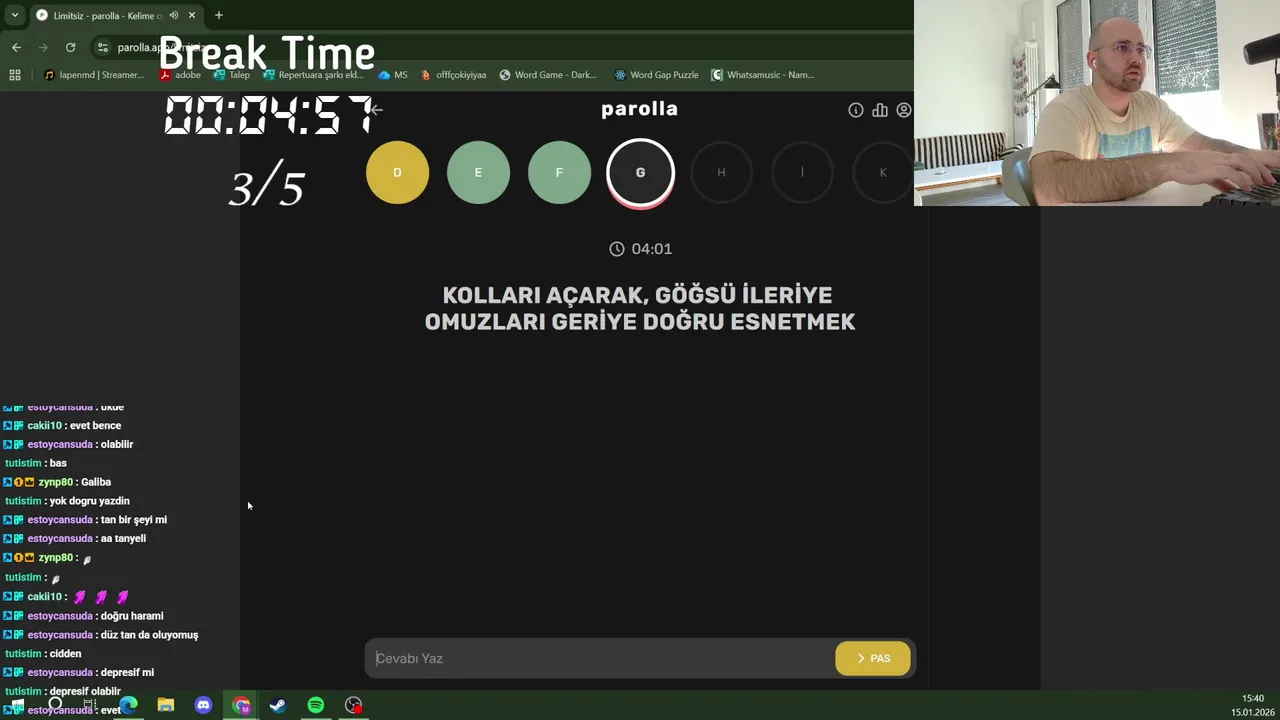This screenshot has width=1280, height=720.
Task: Select the green letter E circle
Action: [478, 172]
